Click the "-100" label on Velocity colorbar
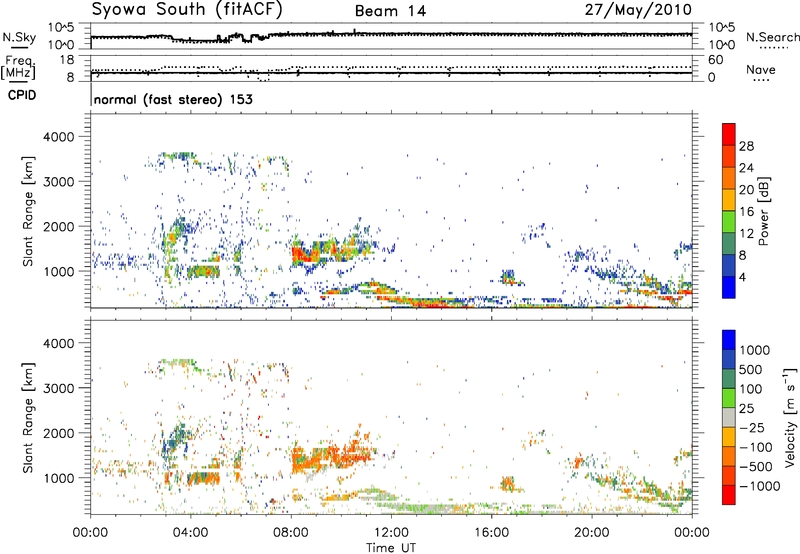This screenshot has height=554, width=800. (x=755, y=447)
